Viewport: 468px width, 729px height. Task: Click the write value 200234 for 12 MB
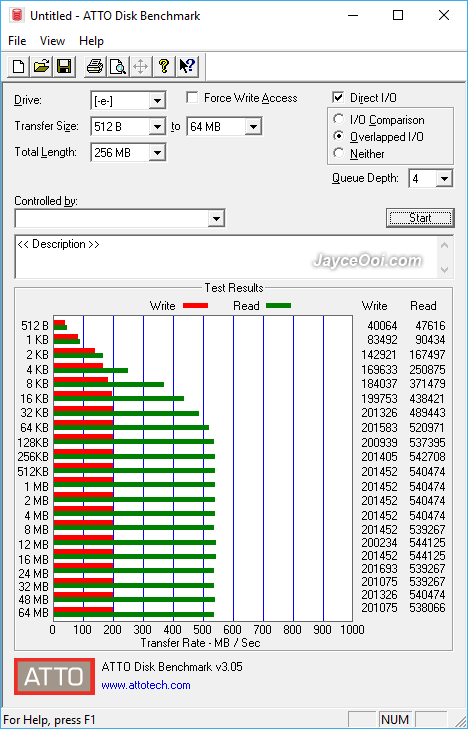(379, 543)
